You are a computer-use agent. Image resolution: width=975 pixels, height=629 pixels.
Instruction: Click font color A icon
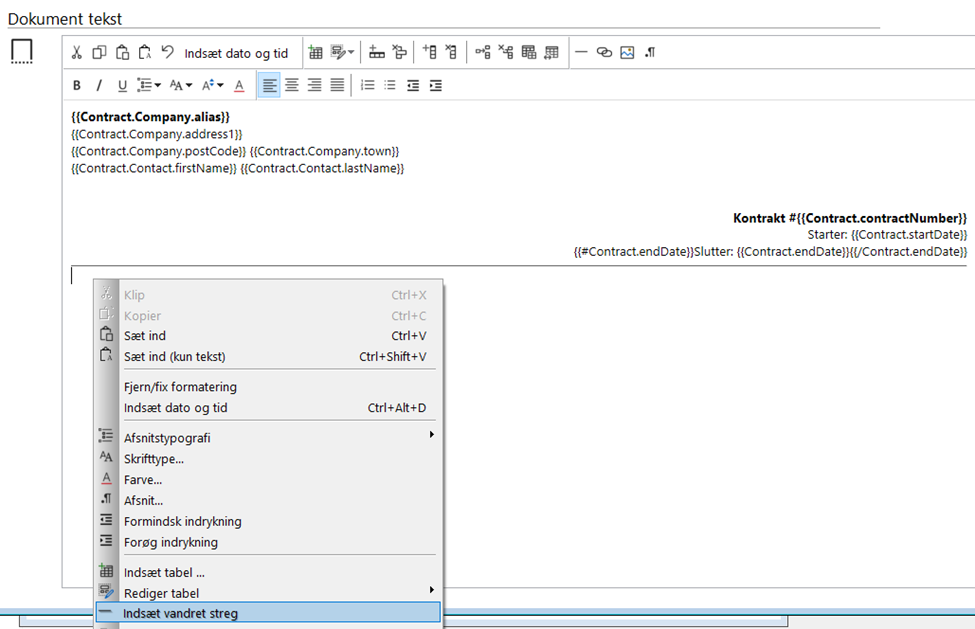239,86
